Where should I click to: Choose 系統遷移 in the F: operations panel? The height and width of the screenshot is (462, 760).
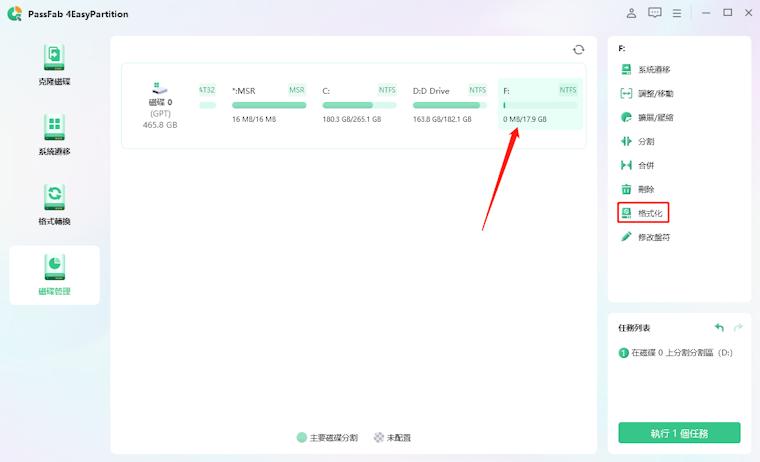(x=645, y=69)
